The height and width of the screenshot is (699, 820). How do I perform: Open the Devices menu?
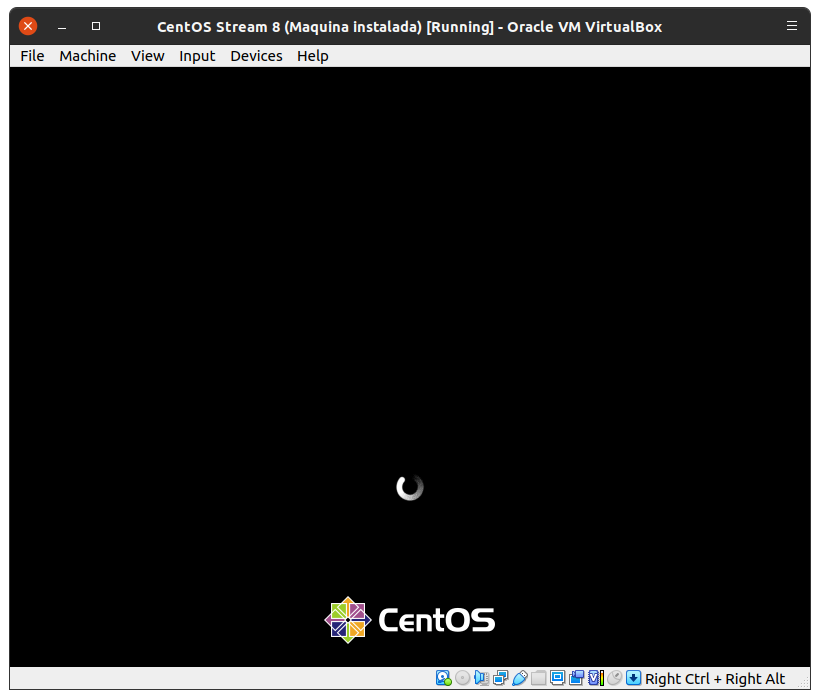click(x=256, y=56)
